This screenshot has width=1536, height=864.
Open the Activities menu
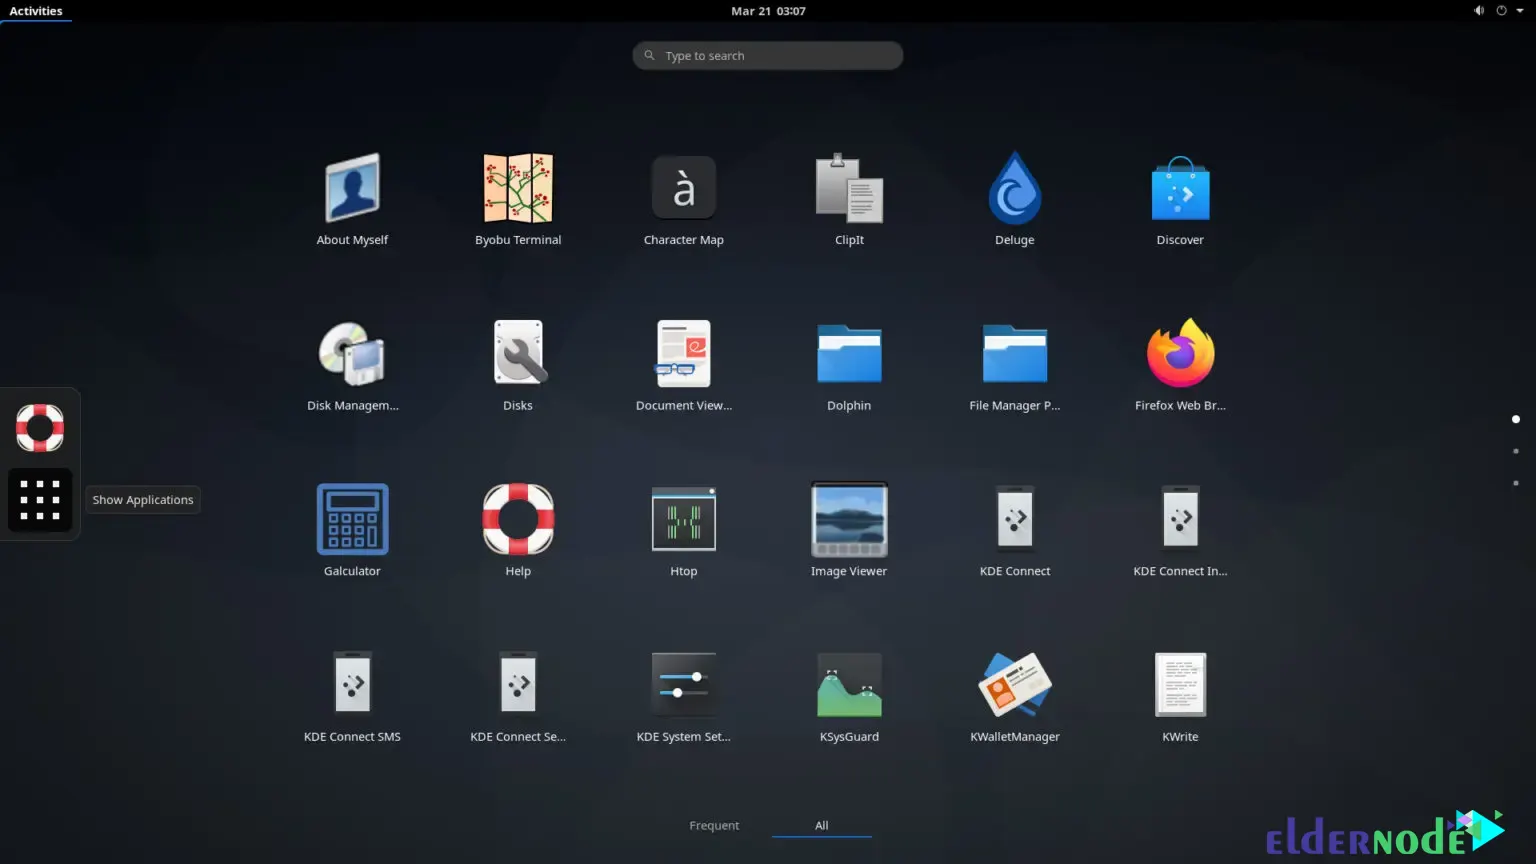tap(36, 11)
